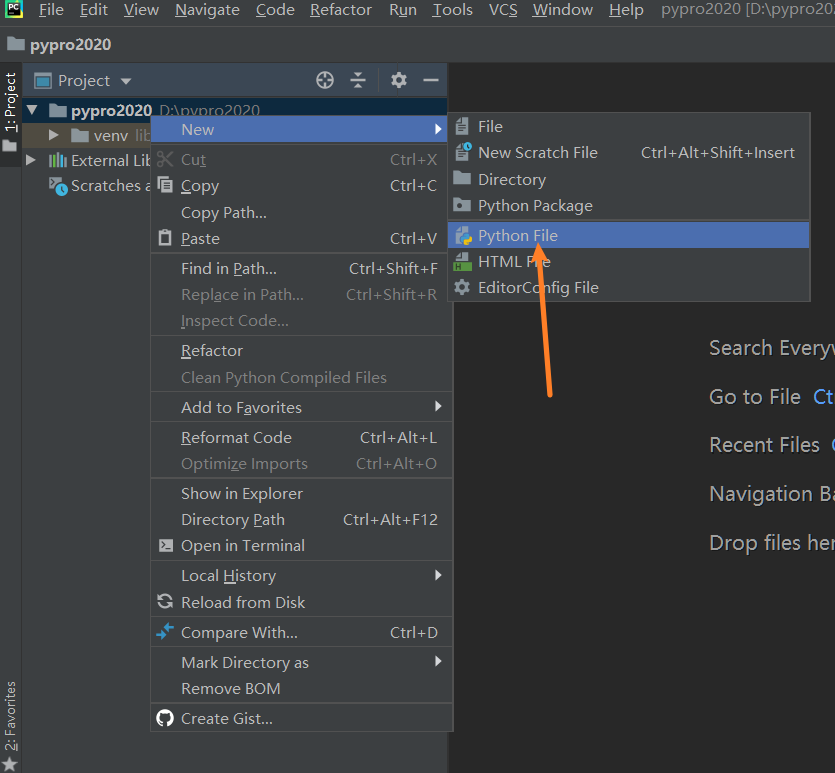Open Project panel settings gear

pyautogui.click(x=399, y=80)
